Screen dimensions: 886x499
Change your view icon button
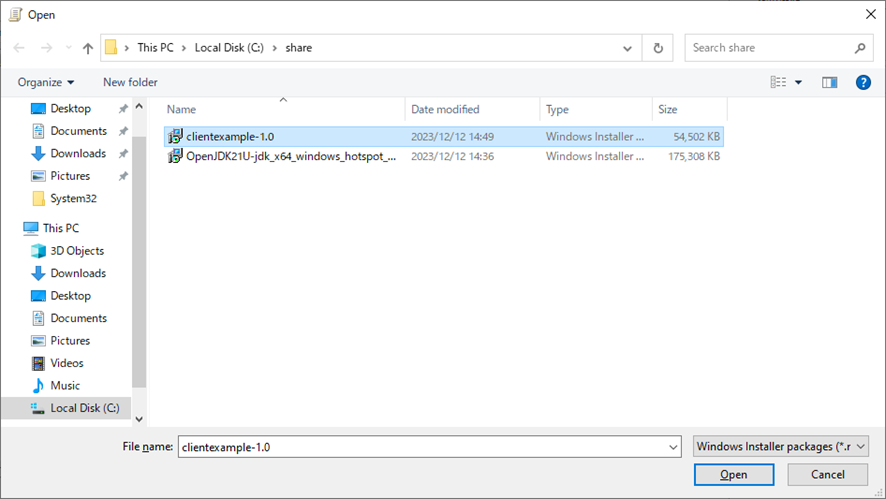pos(778,83)
